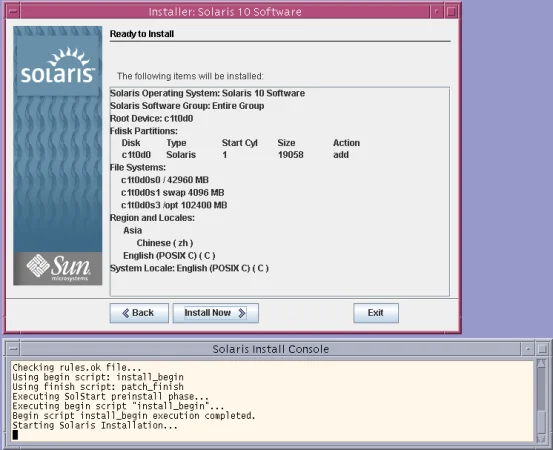The height and width of the screenshot is (450, 553).
Task: Click the 'Action' column header
Action: pos(346,143)
